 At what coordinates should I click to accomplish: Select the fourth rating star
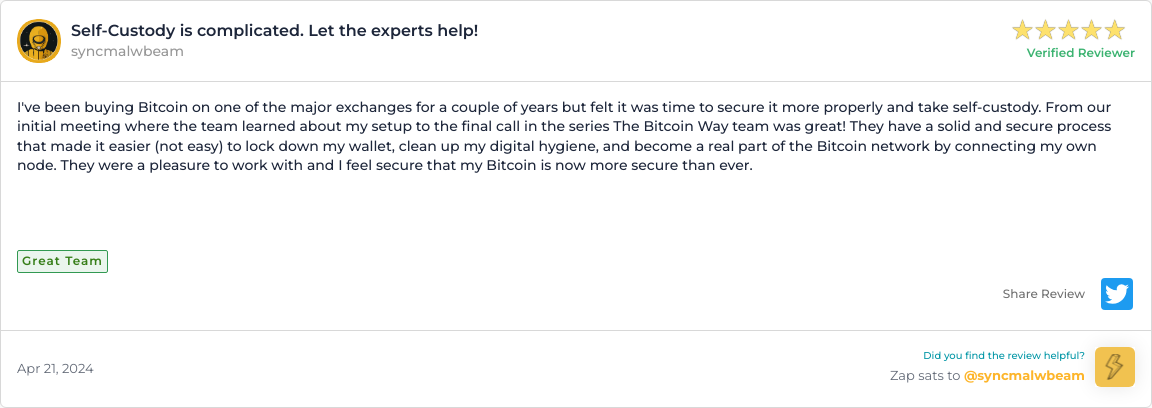[x=1092, y=30]
